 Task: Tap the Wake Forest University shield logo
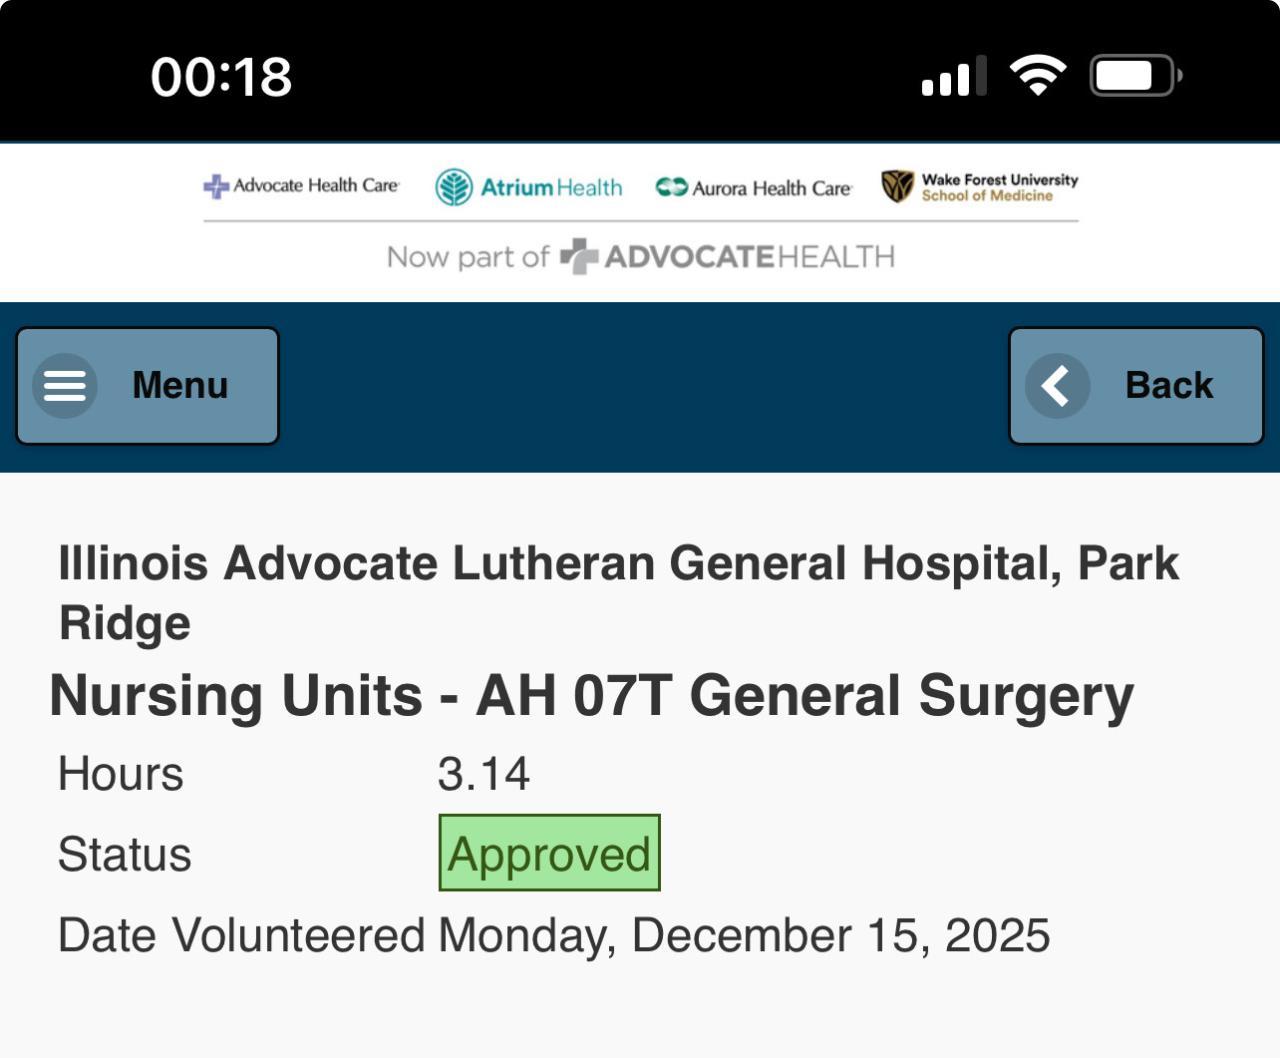(x=898, y=186)
